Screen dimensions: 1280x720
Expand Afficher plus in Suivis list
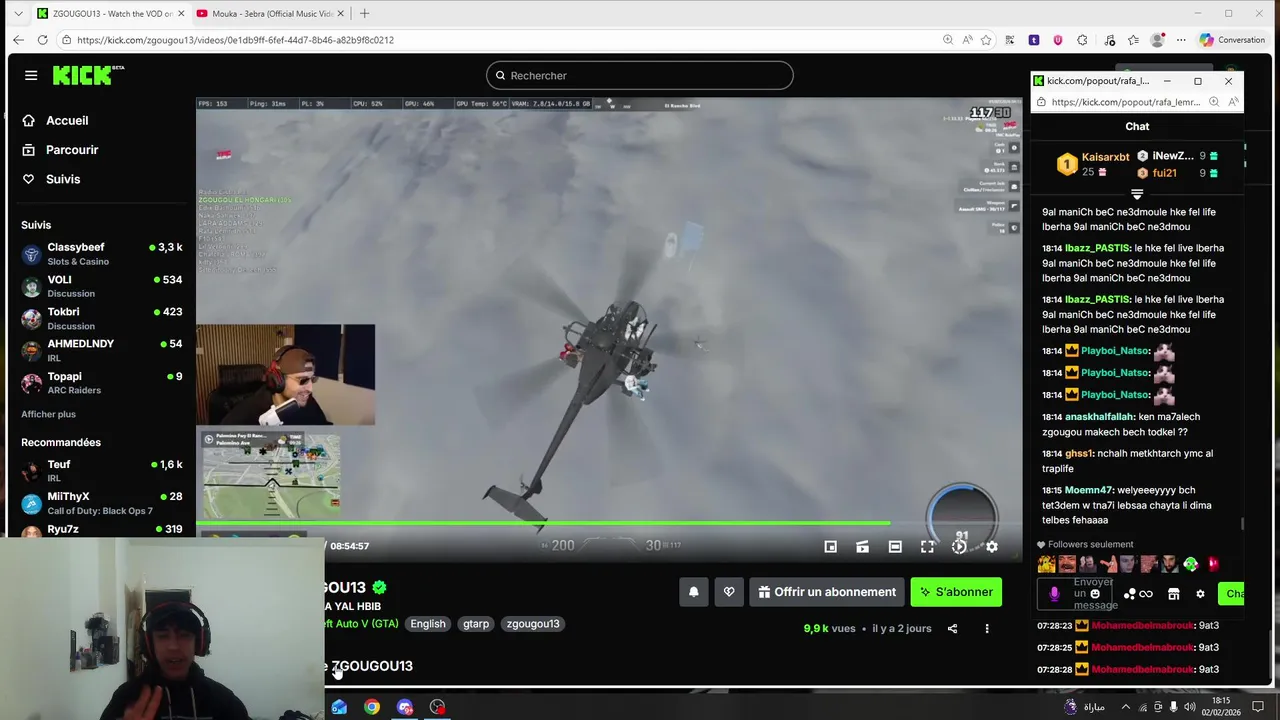(x=48, y=414)
